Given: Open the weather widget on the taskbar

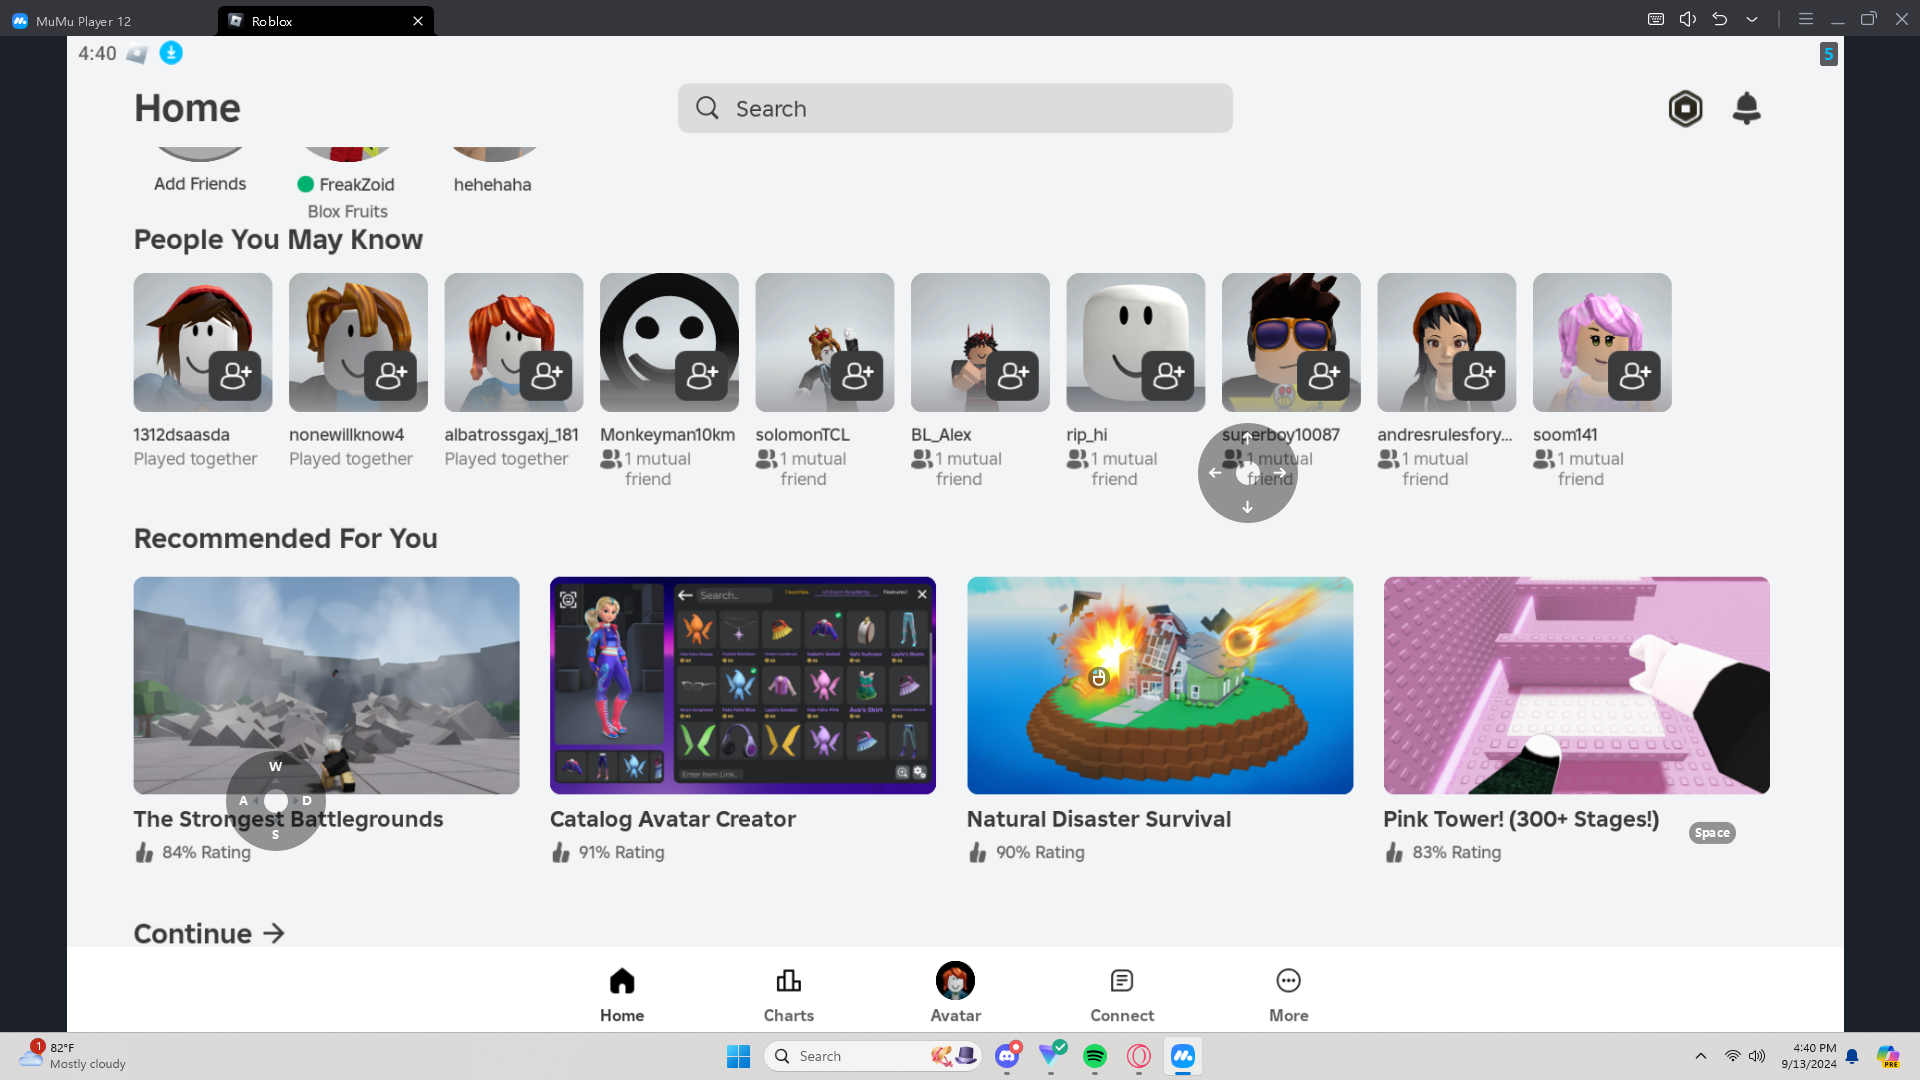Looking at the screenshot, I should (72, 1056).
